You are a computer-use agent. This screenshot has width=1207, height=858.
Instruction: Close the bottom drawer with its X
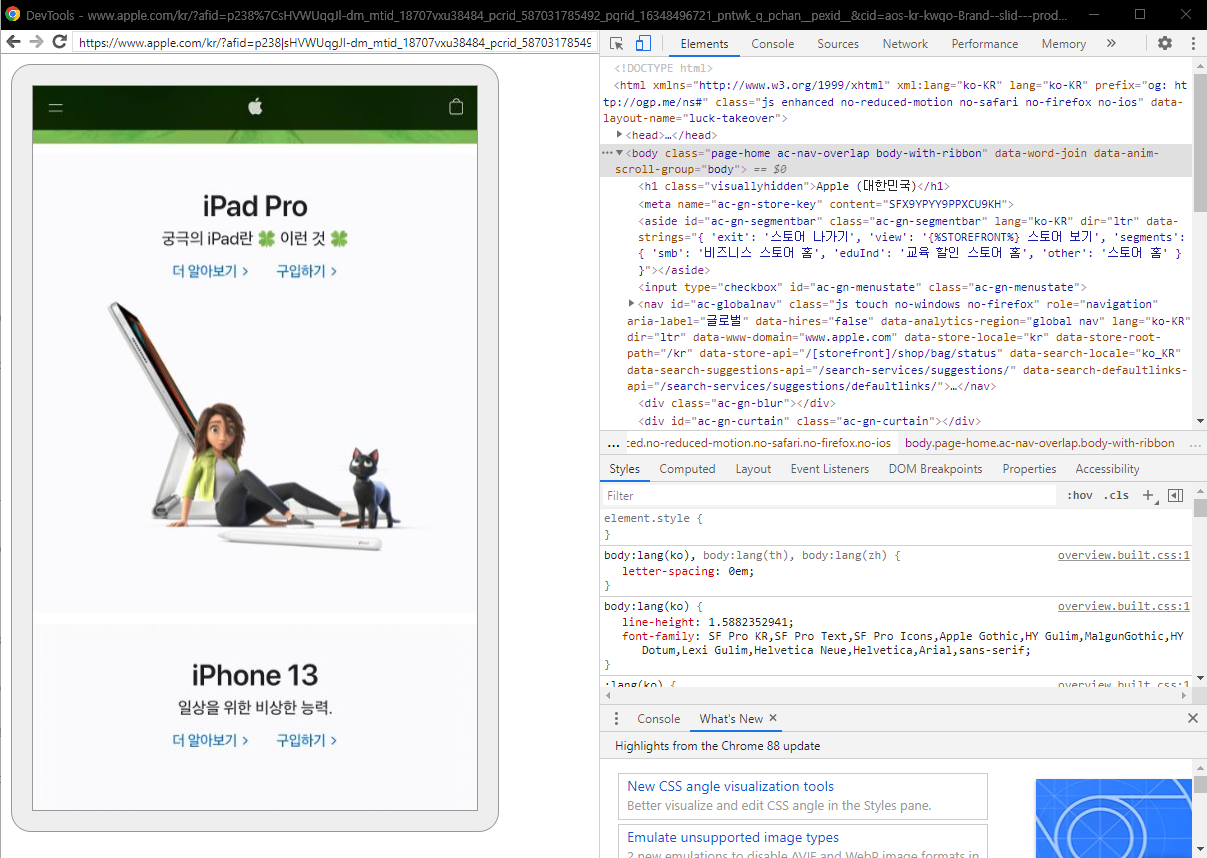[1192, 718]
